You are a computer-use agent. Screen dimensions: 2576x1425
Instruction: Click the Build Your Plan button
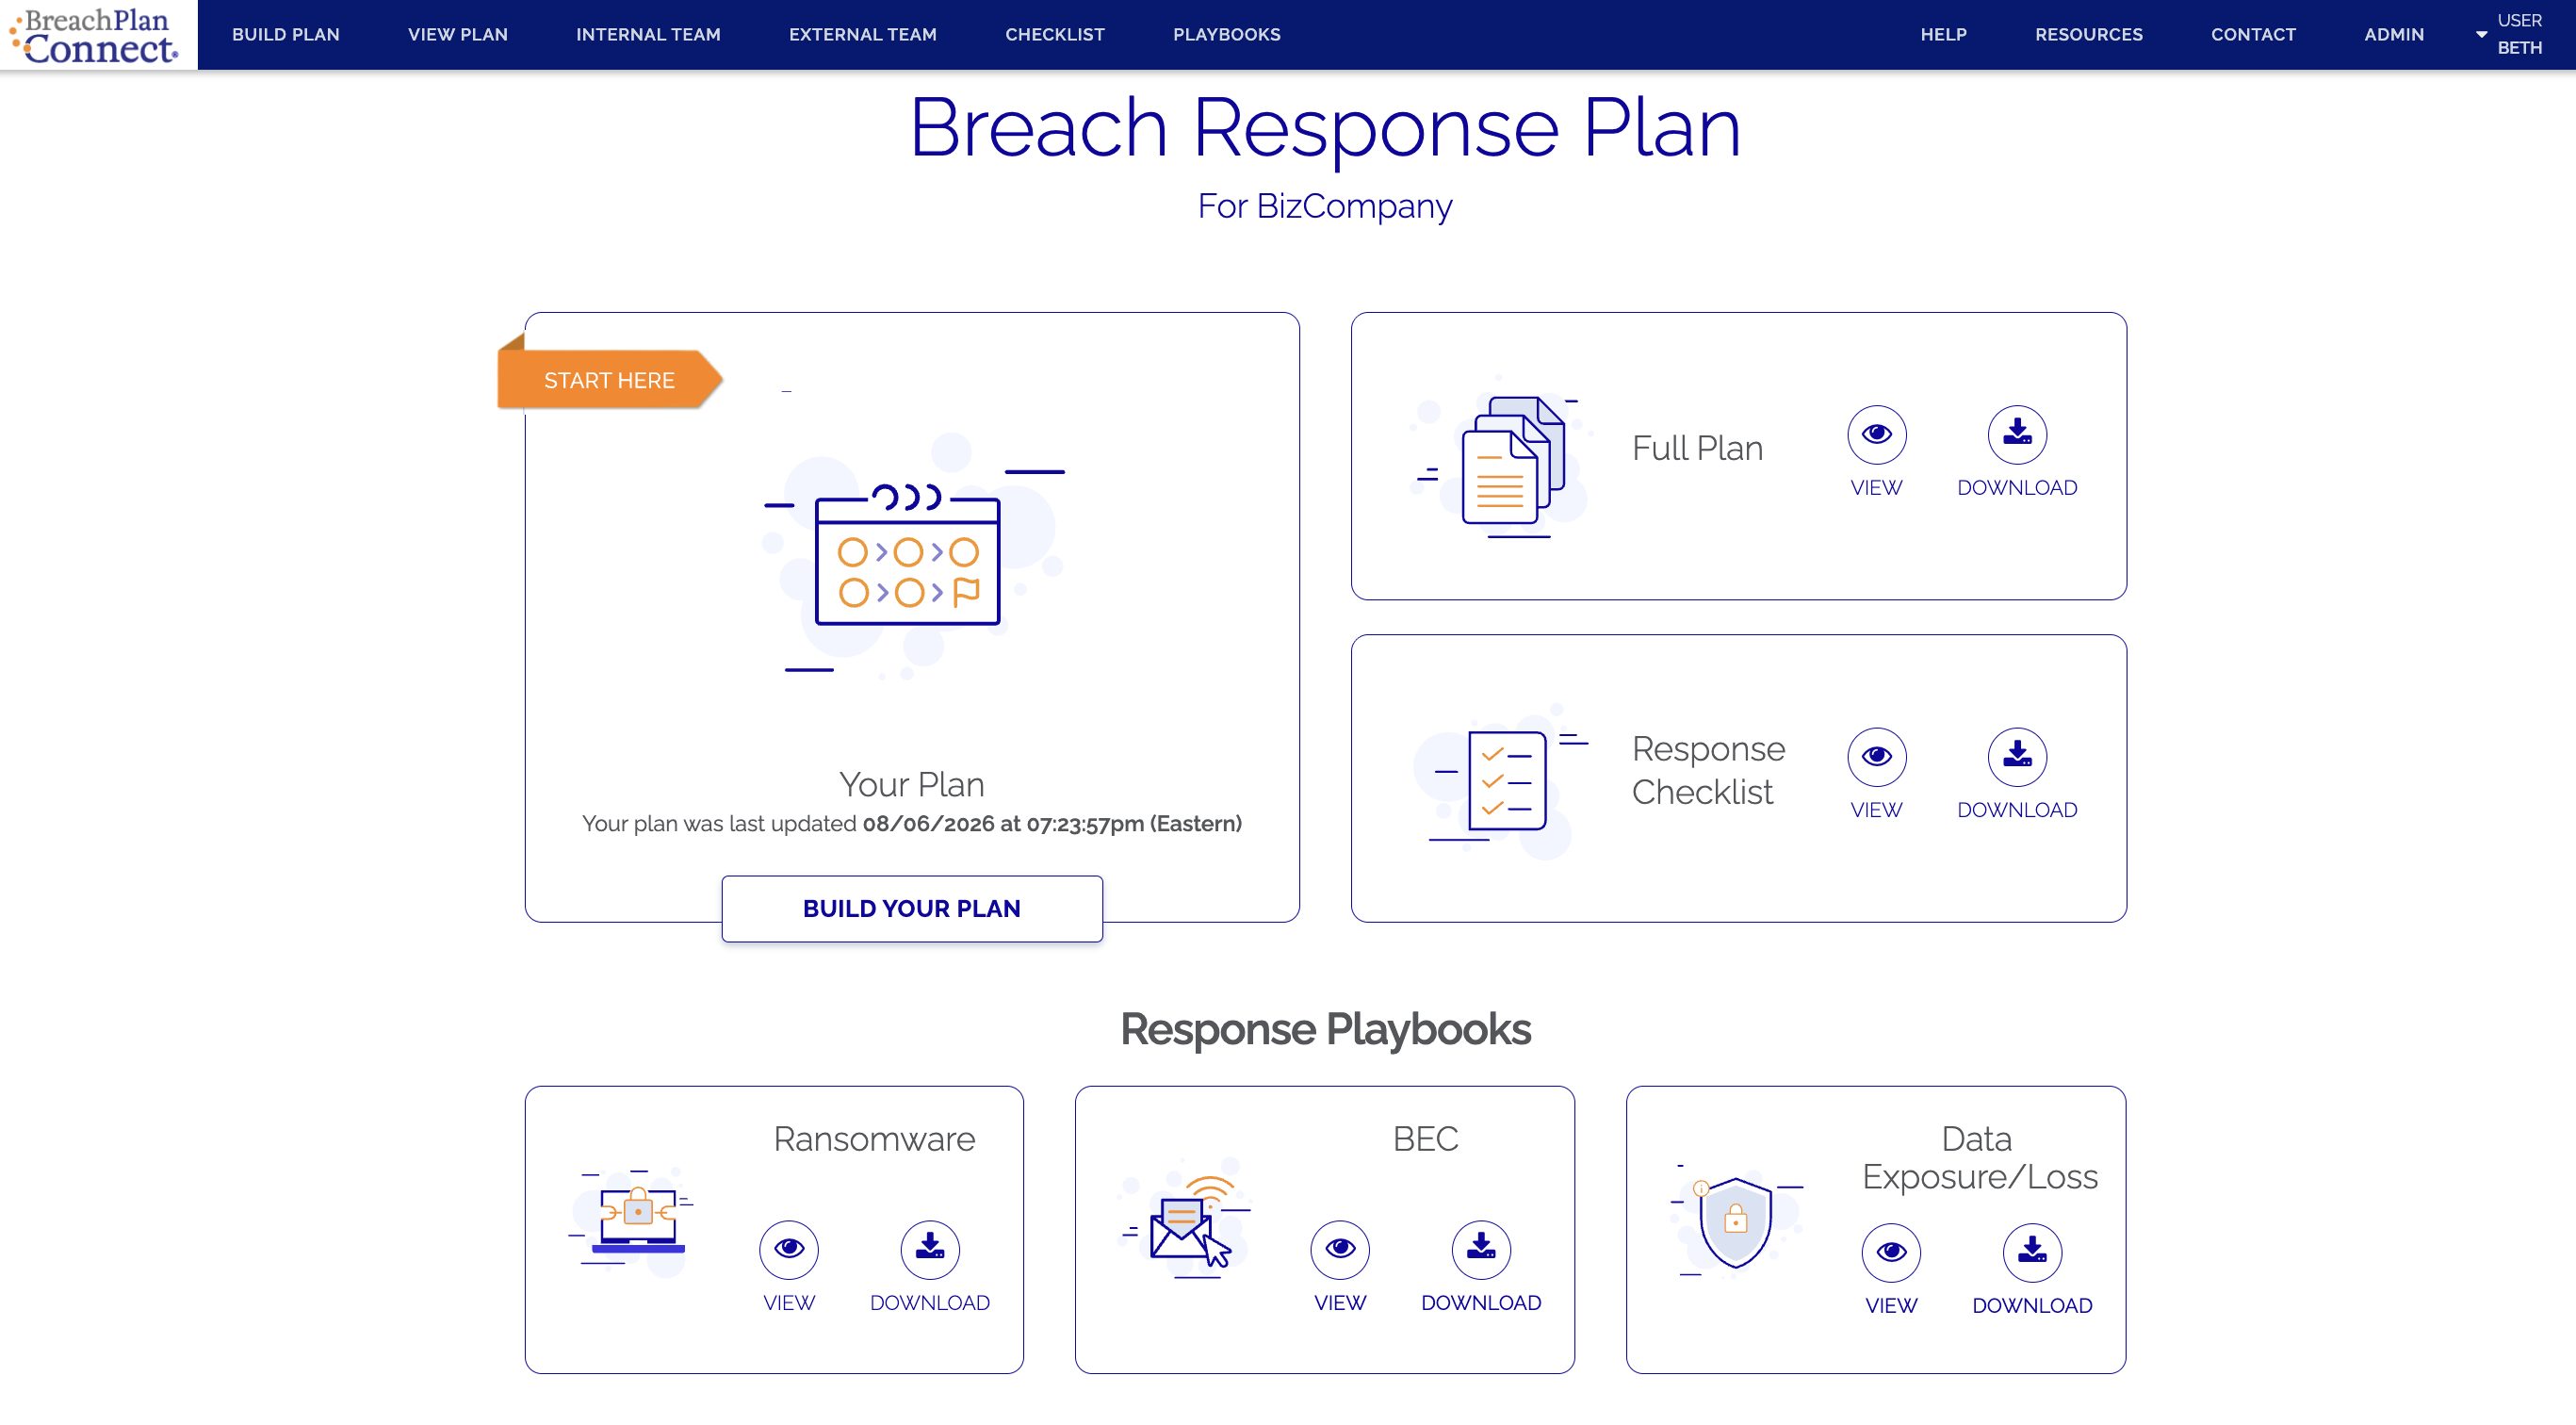912,908
